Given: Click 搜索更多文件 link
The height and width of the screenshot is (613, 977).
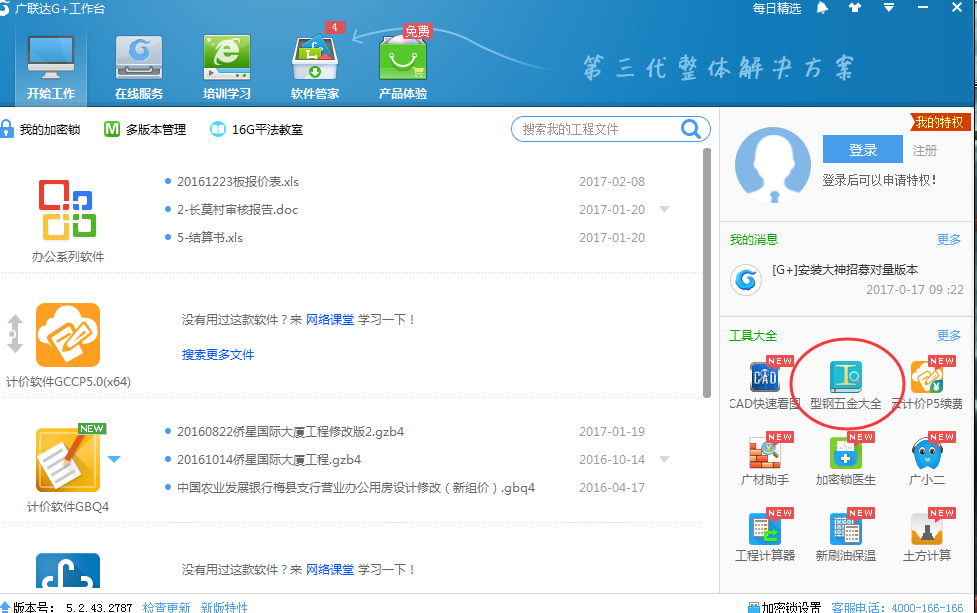Looking at the screenshot, I should [x=218, y=354].
